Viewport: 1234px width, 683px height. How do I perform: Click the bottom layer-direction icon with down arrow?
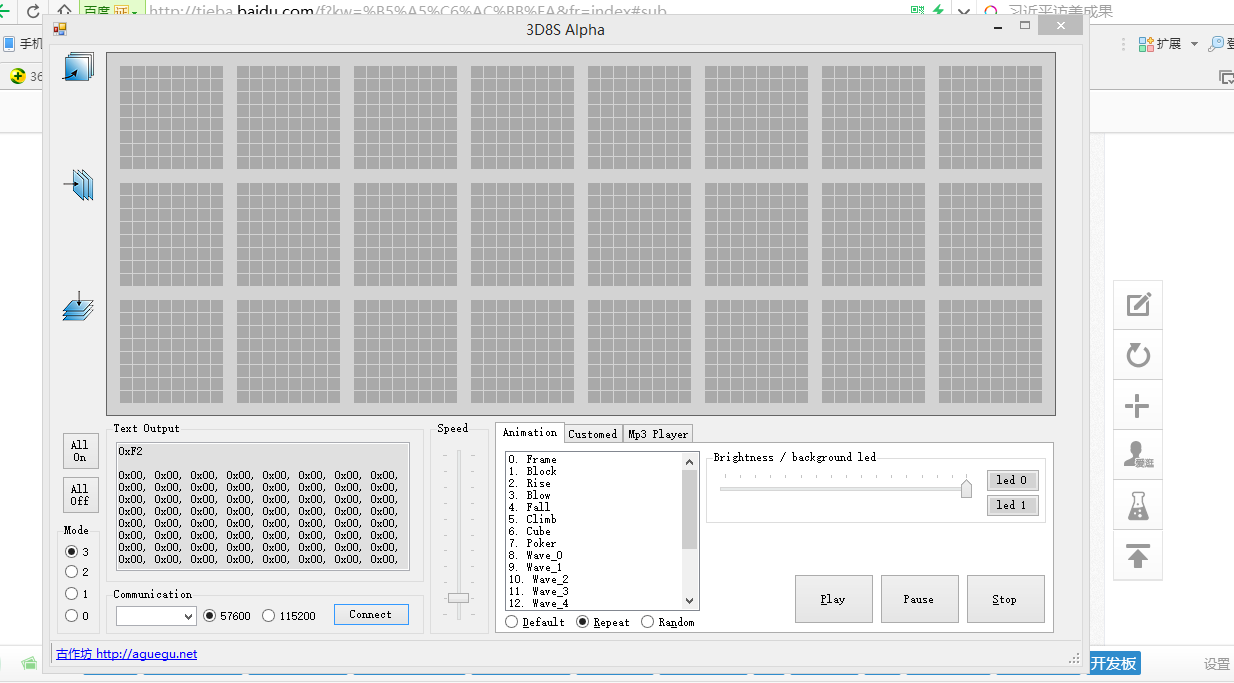78,305
